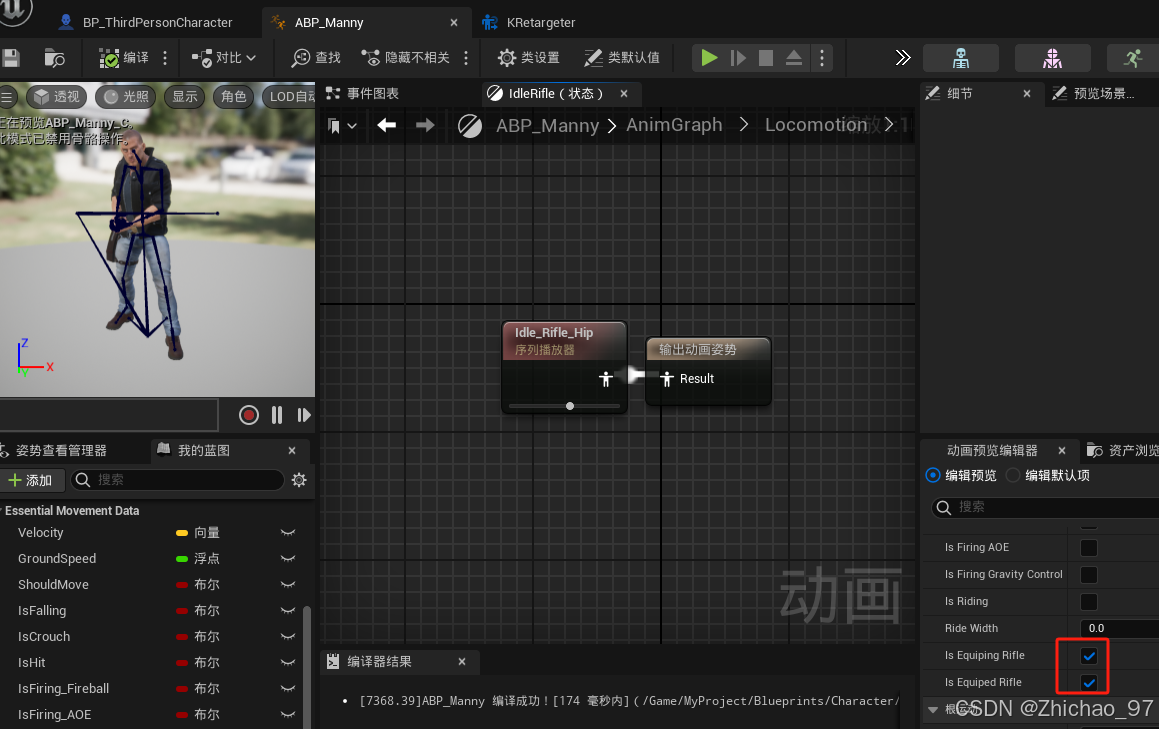Viewport: 1159px width, 729px height.
Task: Expand the toolbar overflow double chevron
Action: pyautogui.click(x=903, y=58)
